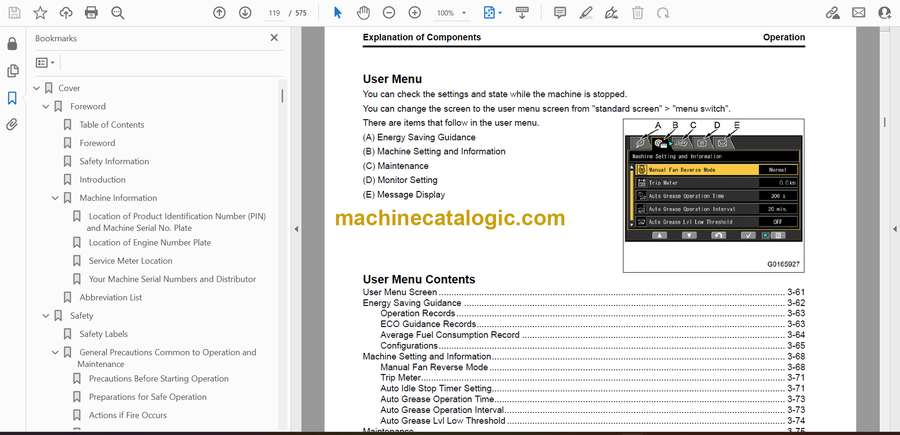Click the upload to cloud icon

[66, 13]
